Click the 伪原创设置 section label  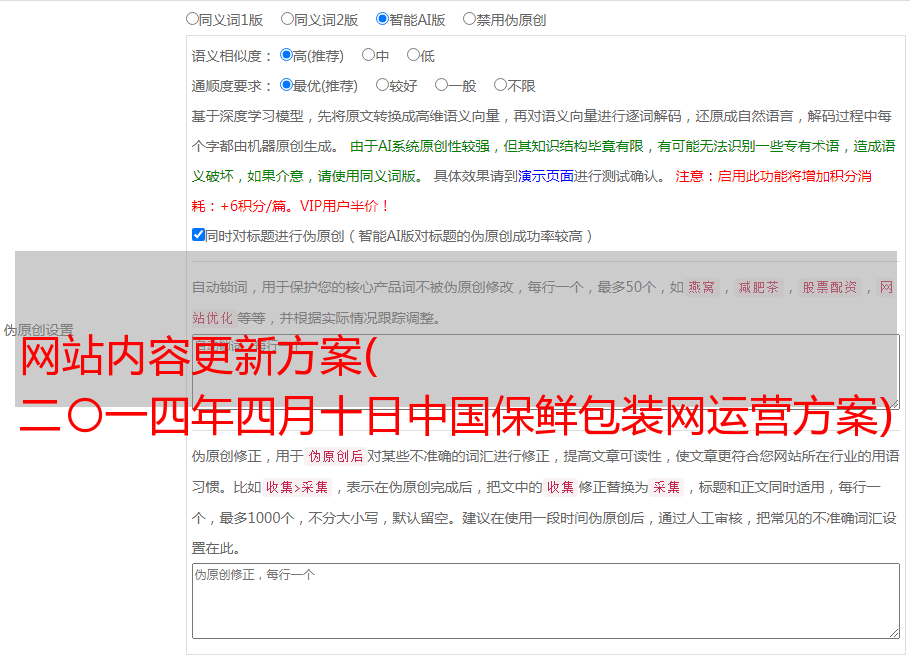pyautogui.click(x=38, y=330)
